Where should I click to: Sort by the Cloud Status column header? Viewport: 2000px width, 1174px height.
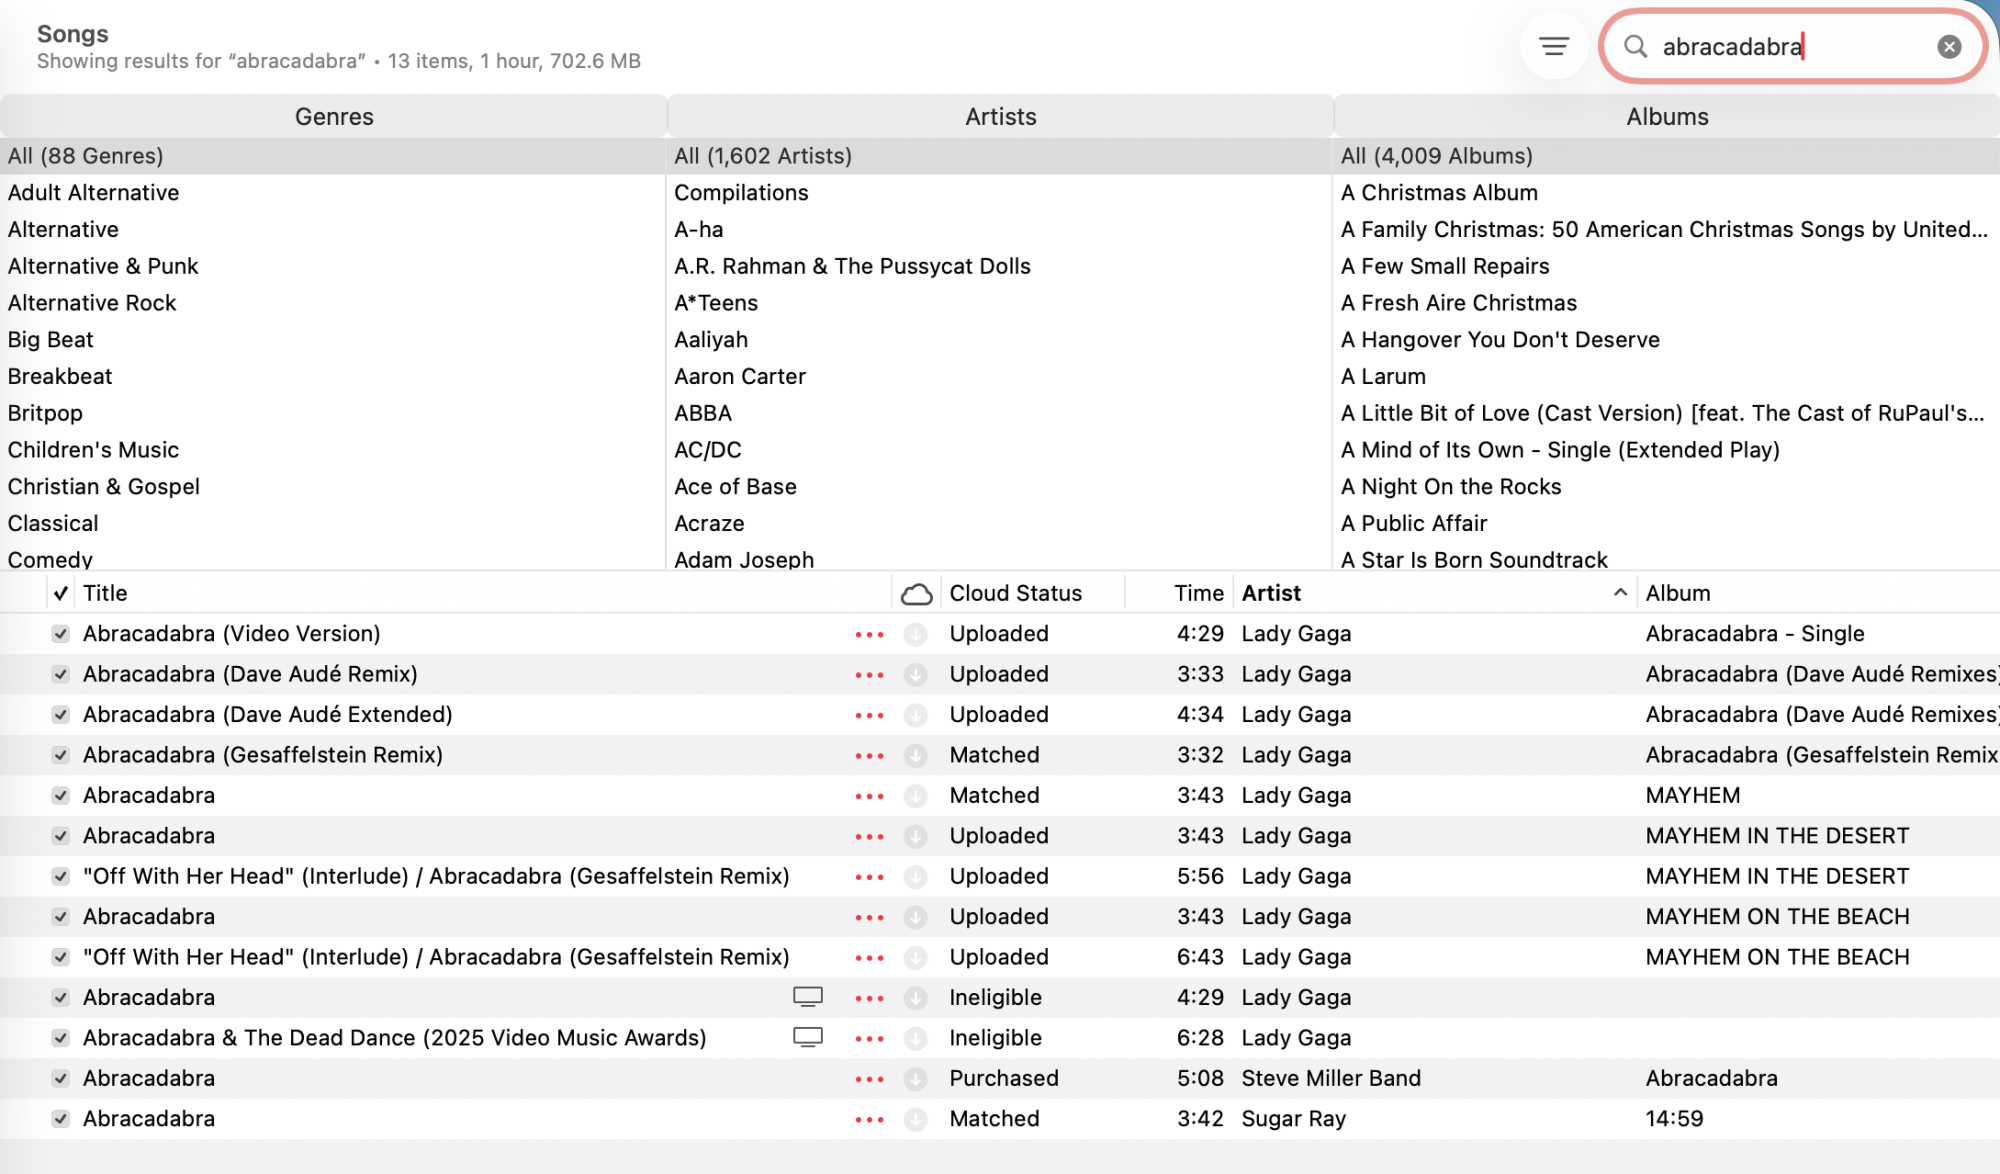(1015, 593)
